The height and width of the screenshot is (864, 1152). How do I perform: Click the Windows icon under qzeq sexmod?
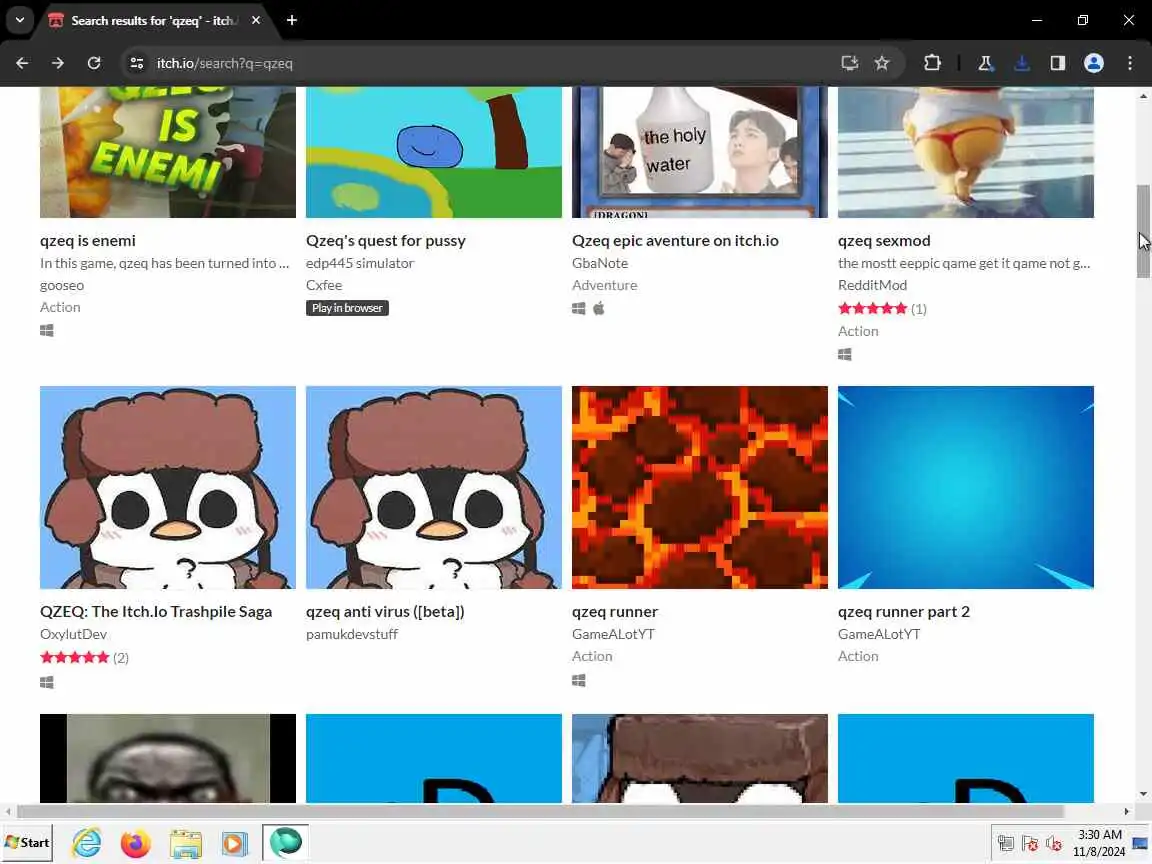point(844,354)
